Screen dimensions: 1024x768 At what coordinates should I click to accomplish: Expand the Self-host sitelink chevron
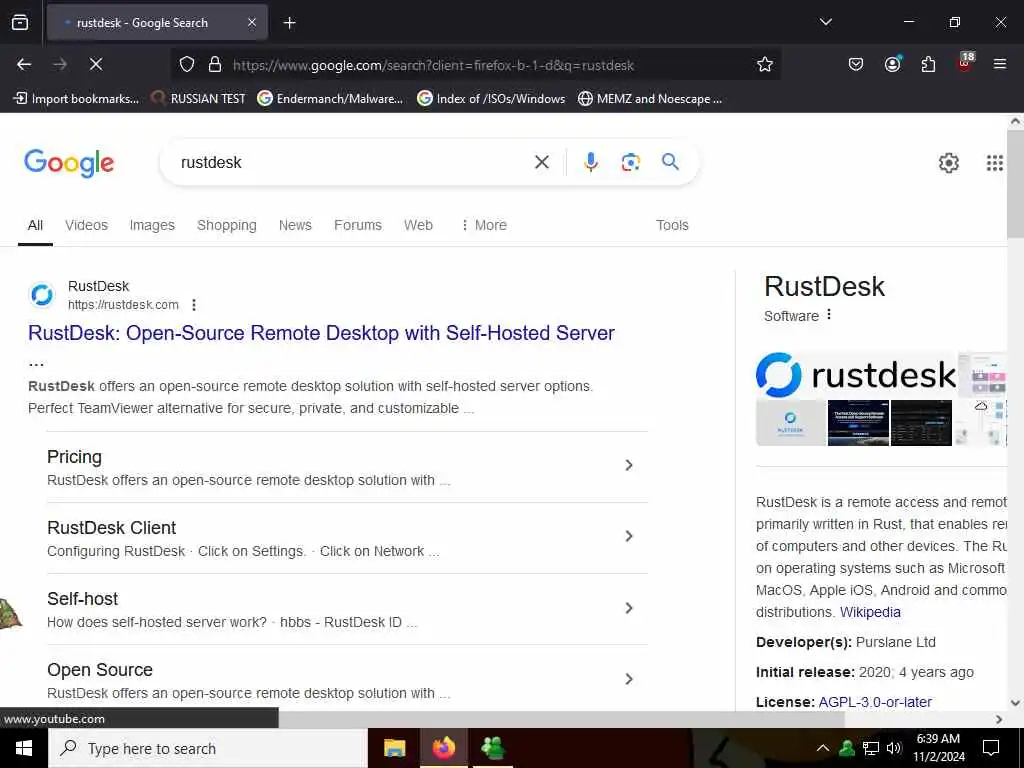click(629, 608)
